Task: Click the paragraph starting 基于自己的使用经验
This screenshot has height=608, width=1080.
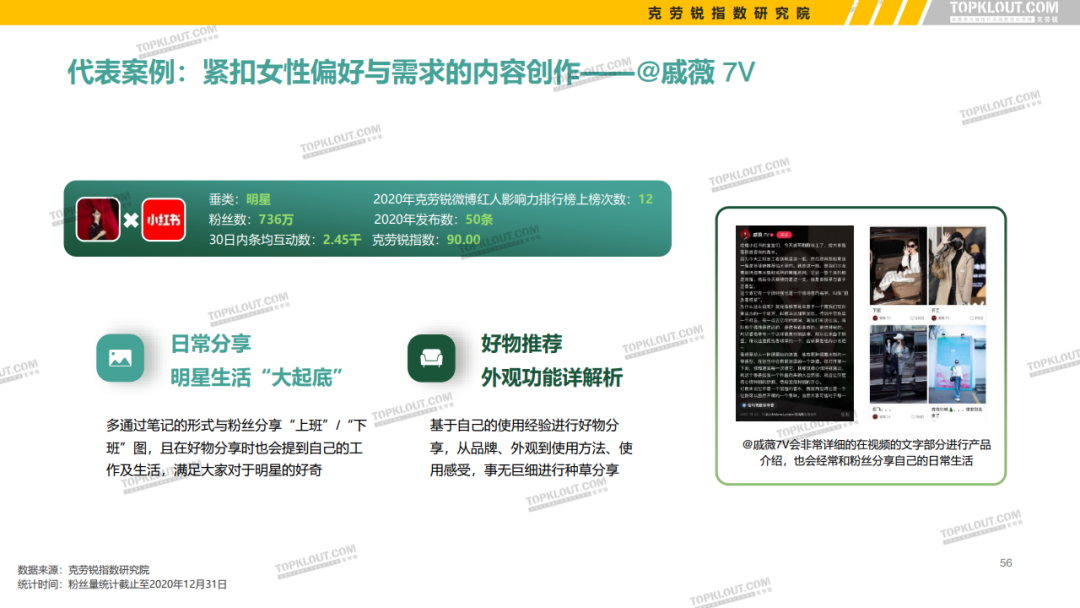Action: 531,448
